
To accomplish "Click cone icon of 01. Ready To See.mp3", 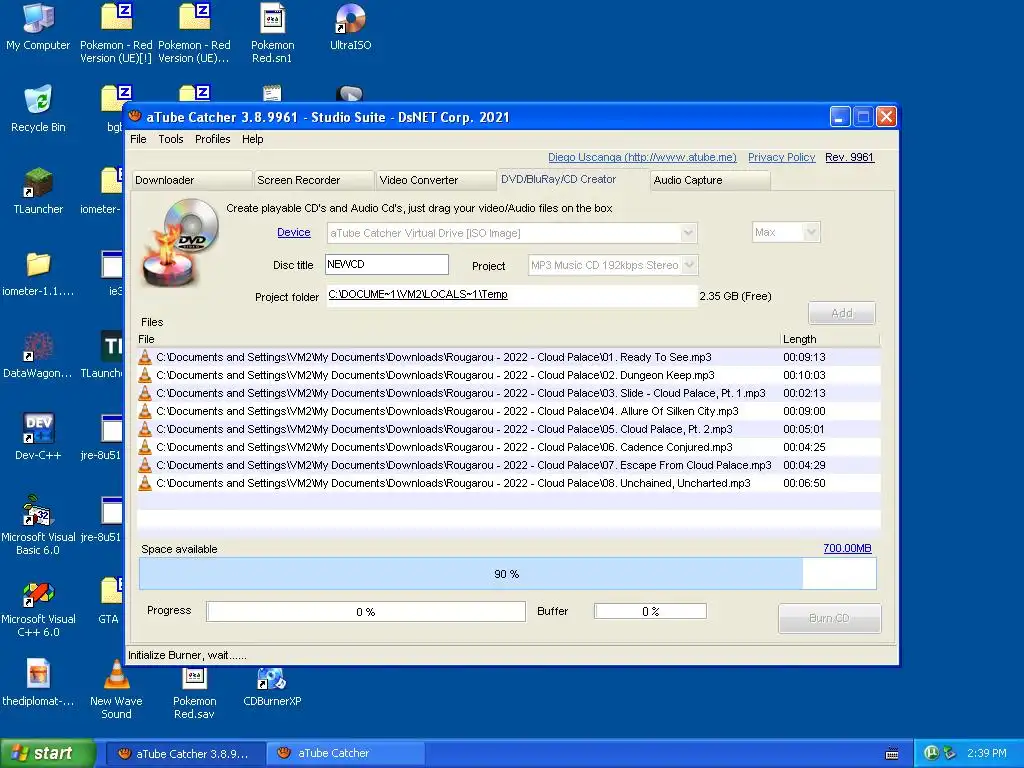I will 145,357.
